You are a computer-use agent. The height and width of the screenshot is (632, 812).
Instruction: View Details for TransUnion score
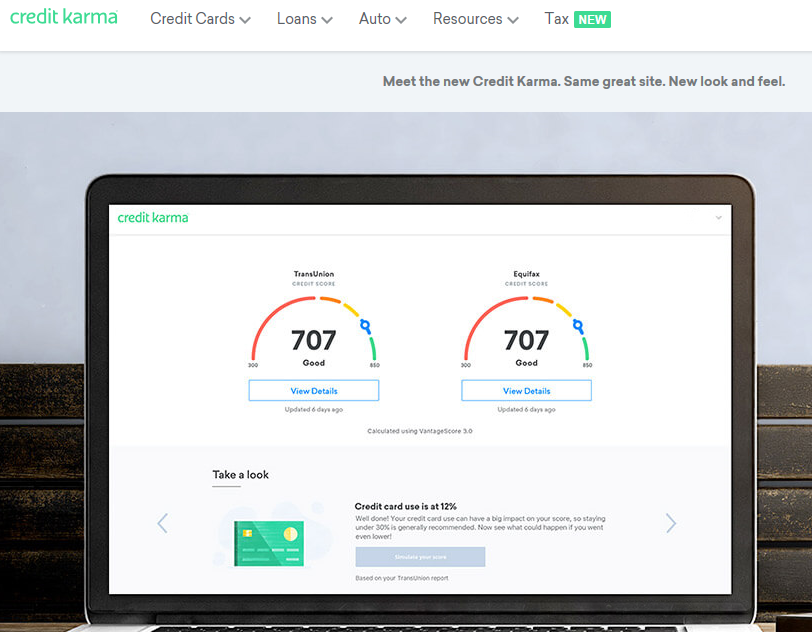[314, 391]
